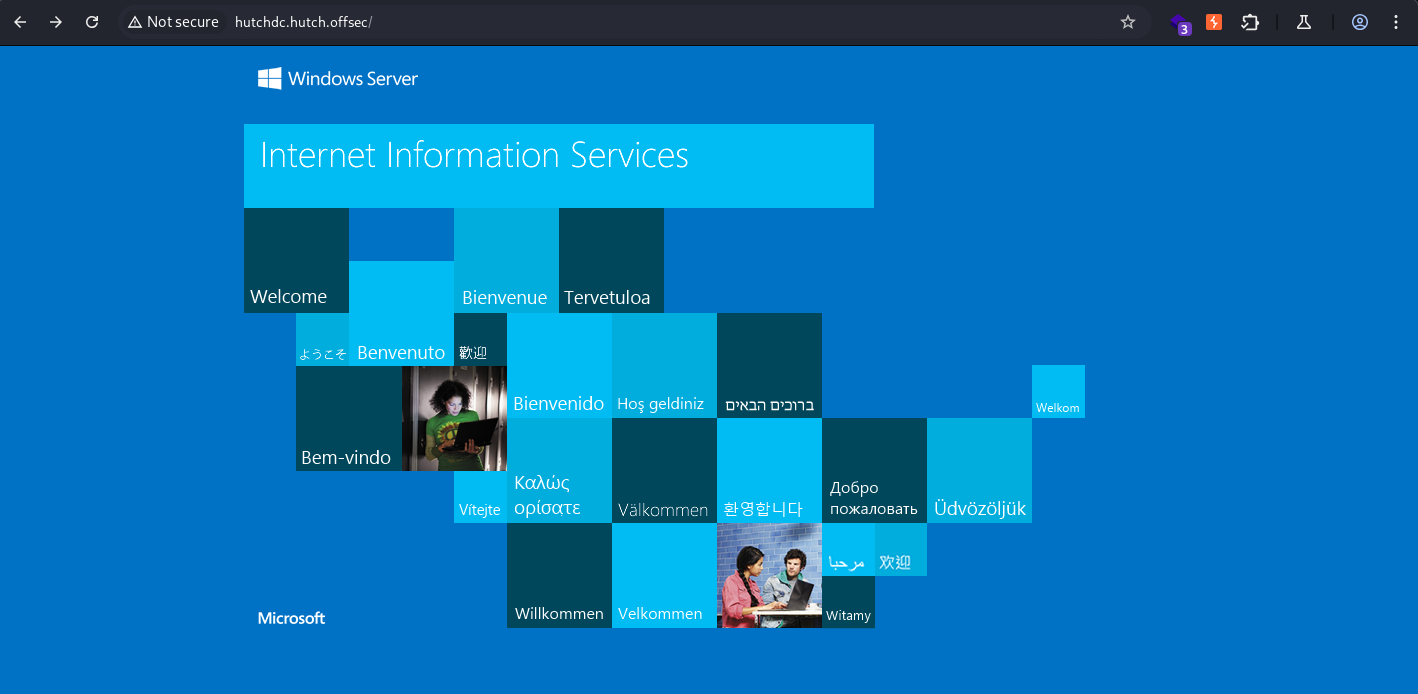Click the "欢迎" tile

(901, 549)
